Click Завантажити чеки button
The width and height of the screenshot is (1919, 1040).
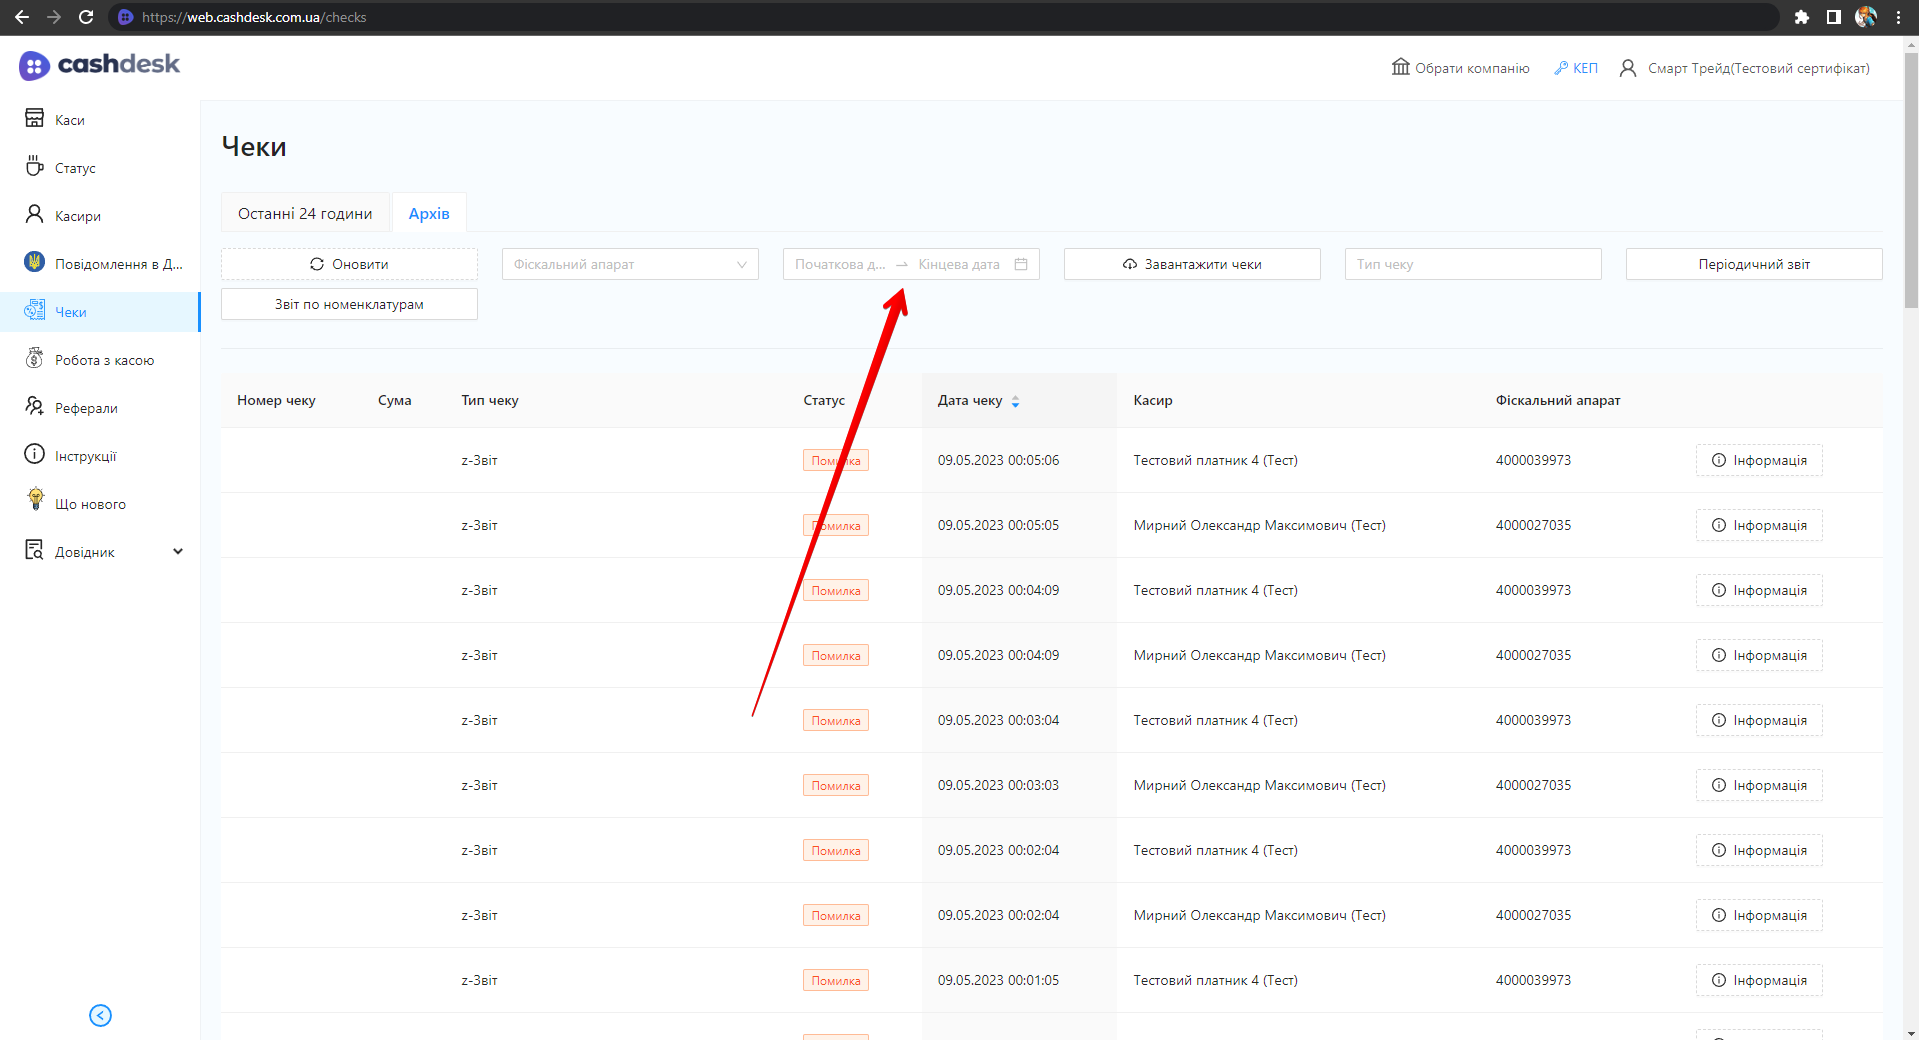(1191, 264)
